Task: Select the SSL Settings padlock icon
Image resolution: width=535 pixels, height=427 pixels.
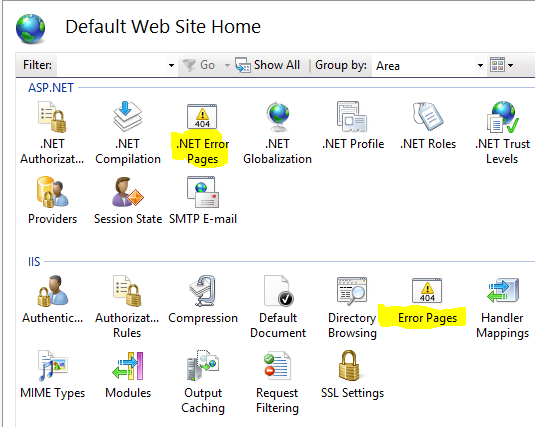Action: (349, 366)
